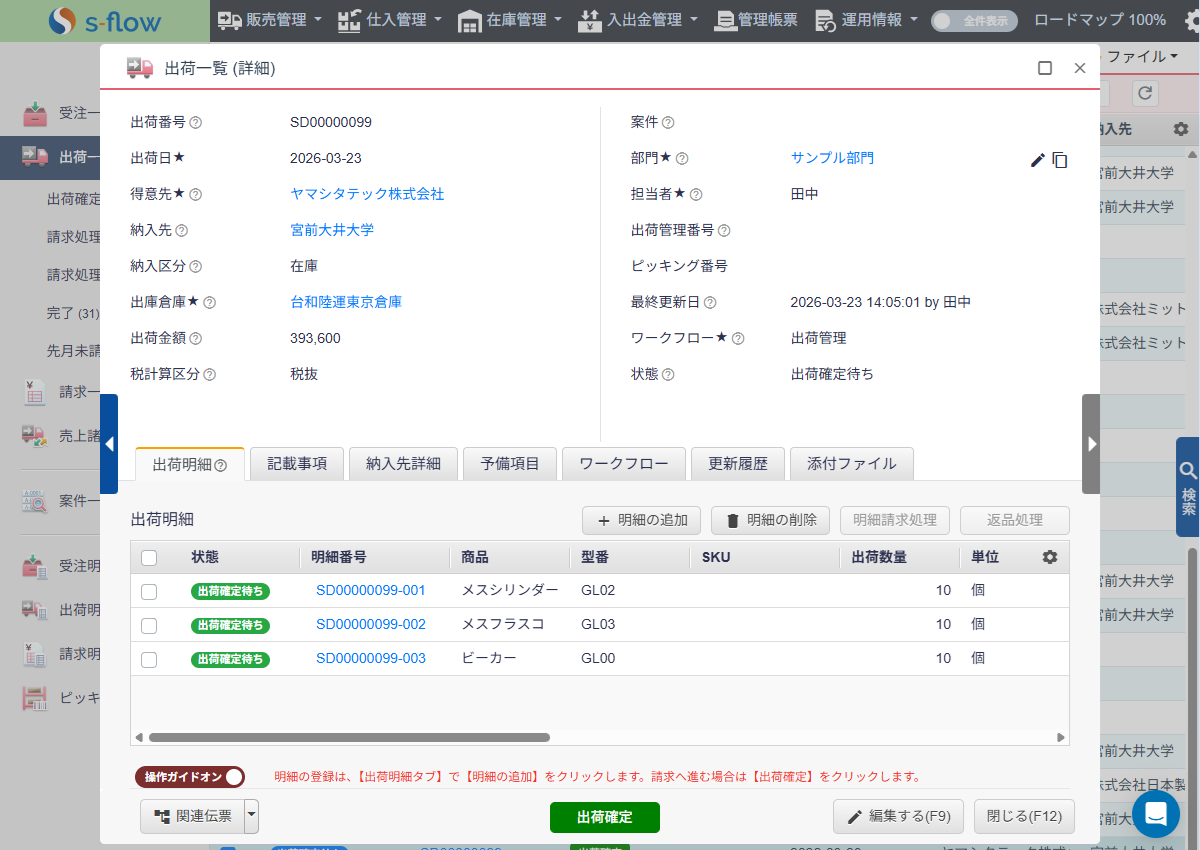Tick the select-all checkbox in table header

[x=149, y=557]
